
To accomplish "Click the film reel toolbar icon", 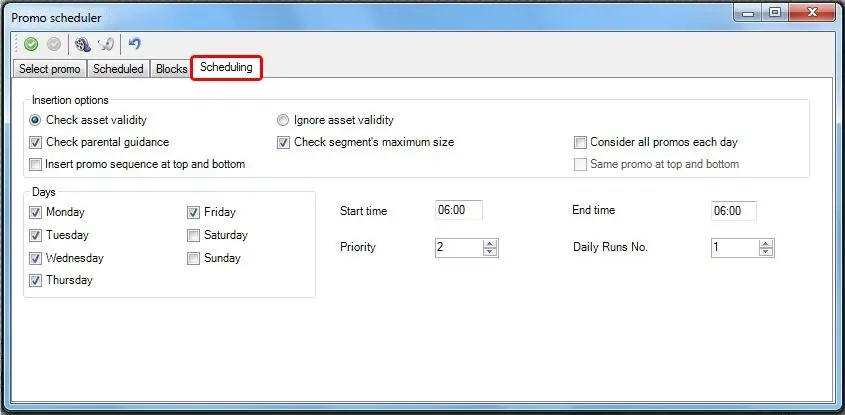I will (83, 44).
